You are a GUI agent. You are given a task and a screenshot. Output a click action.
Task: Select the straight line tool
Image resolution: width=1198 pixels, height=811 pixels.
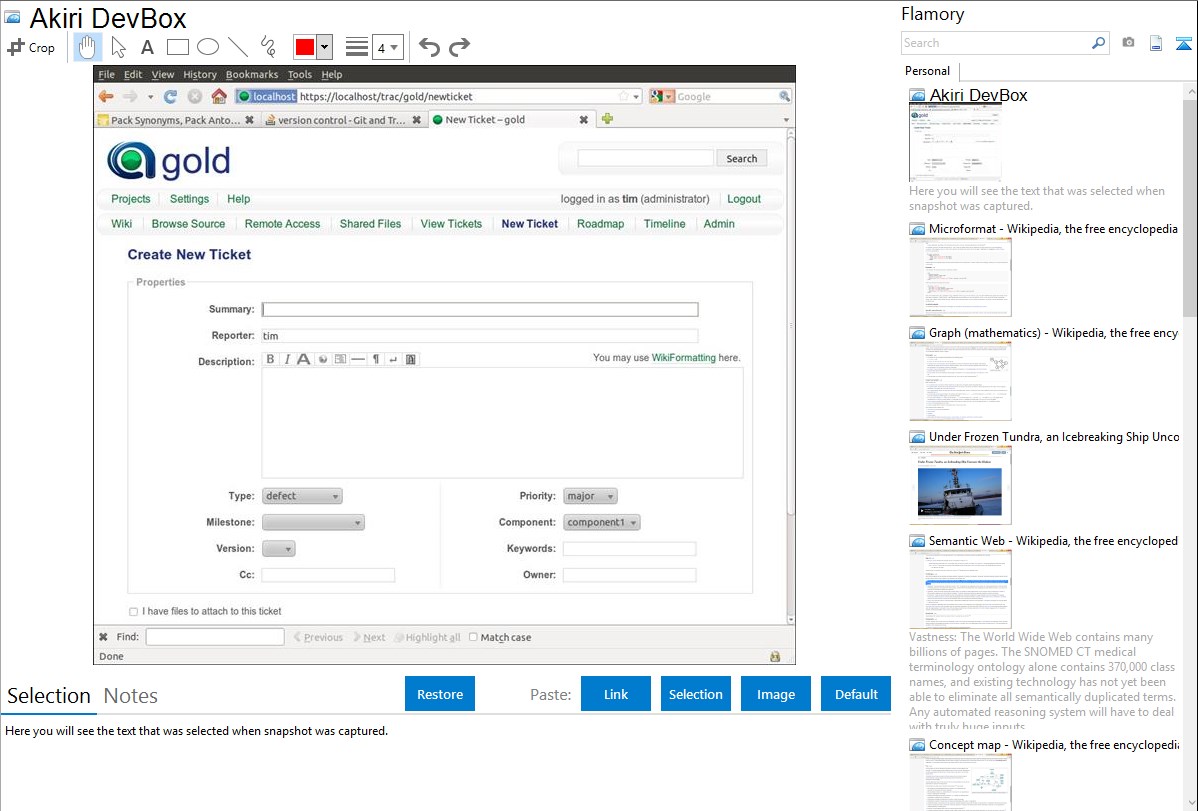pyautogui.click(x=238, y=47)
